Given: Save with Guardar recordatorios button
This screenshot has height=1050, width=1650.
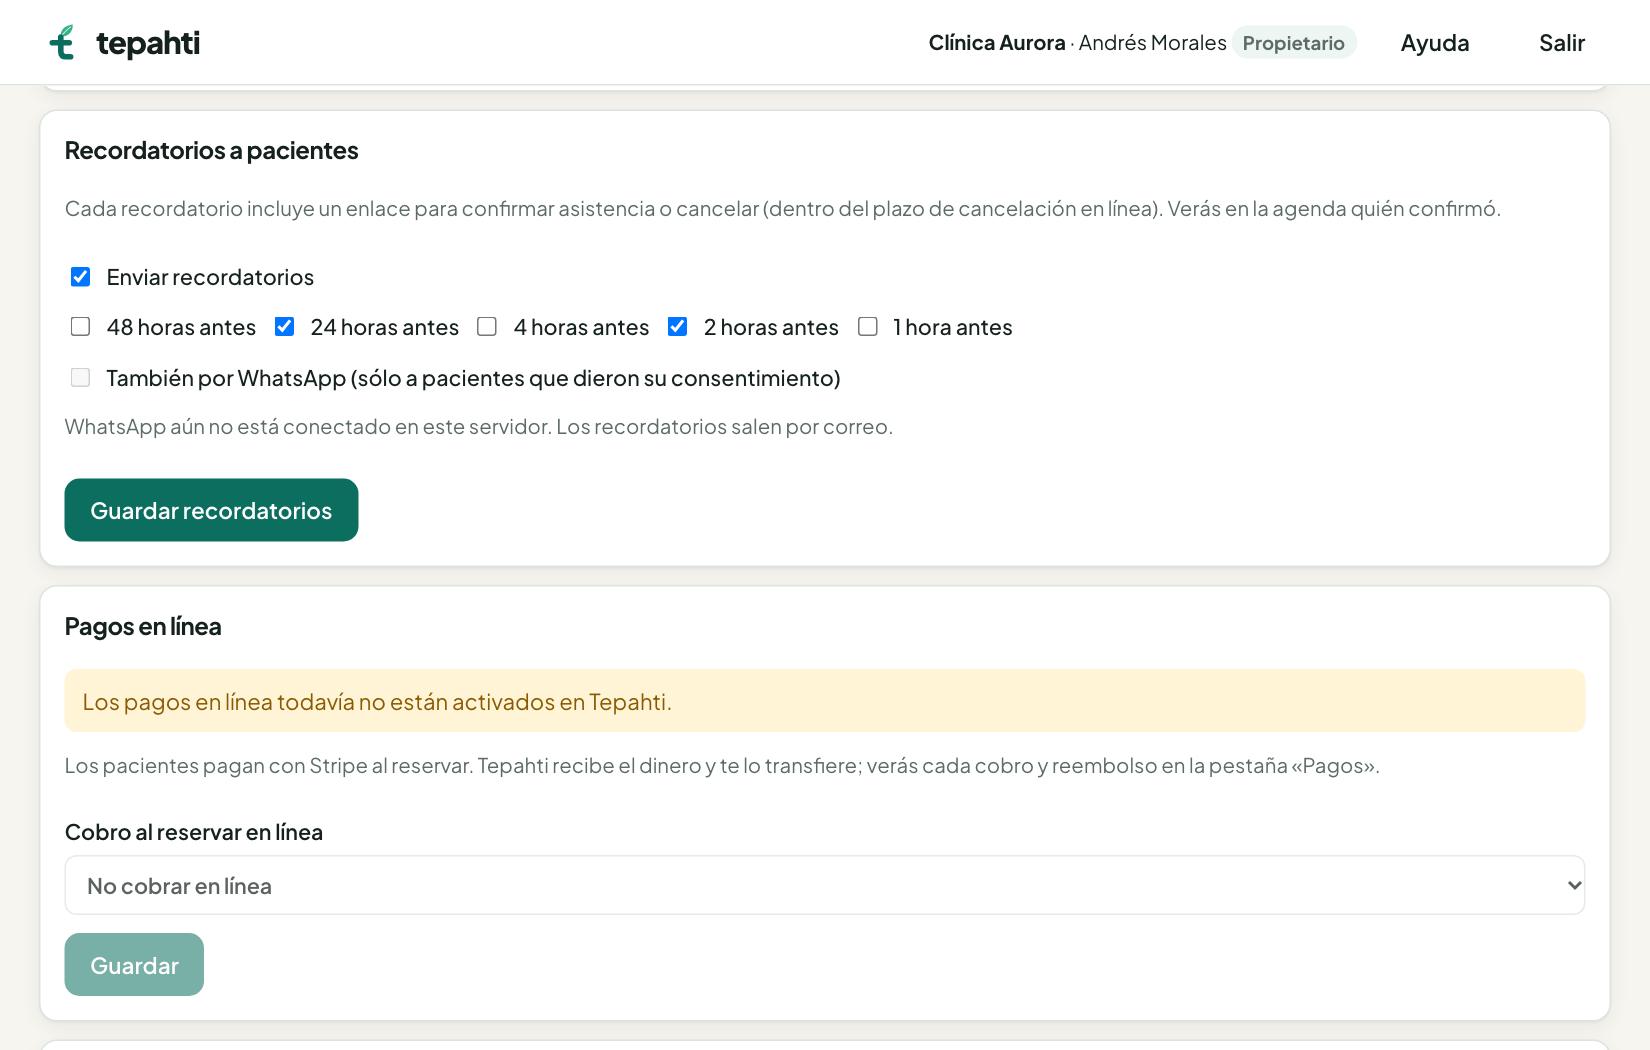Looking at the screenshot, I should [x=211, y=510].
